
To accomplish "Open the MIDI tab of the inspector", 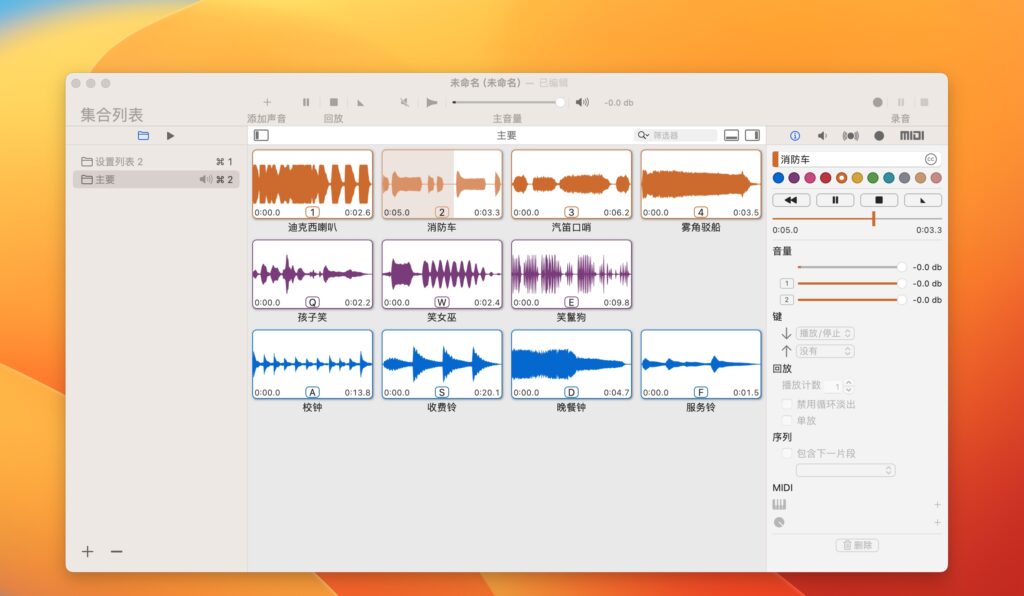I will pos(912,136).
